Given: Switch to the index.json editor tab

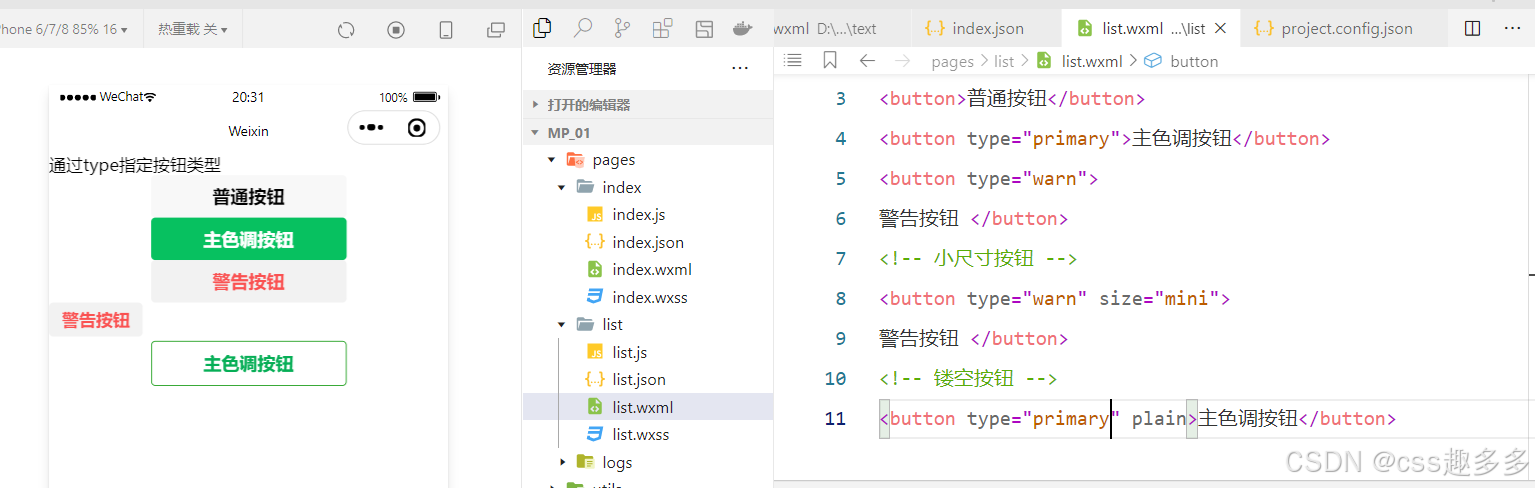Looking at the screenshot, I should click(x=974, y=28).
